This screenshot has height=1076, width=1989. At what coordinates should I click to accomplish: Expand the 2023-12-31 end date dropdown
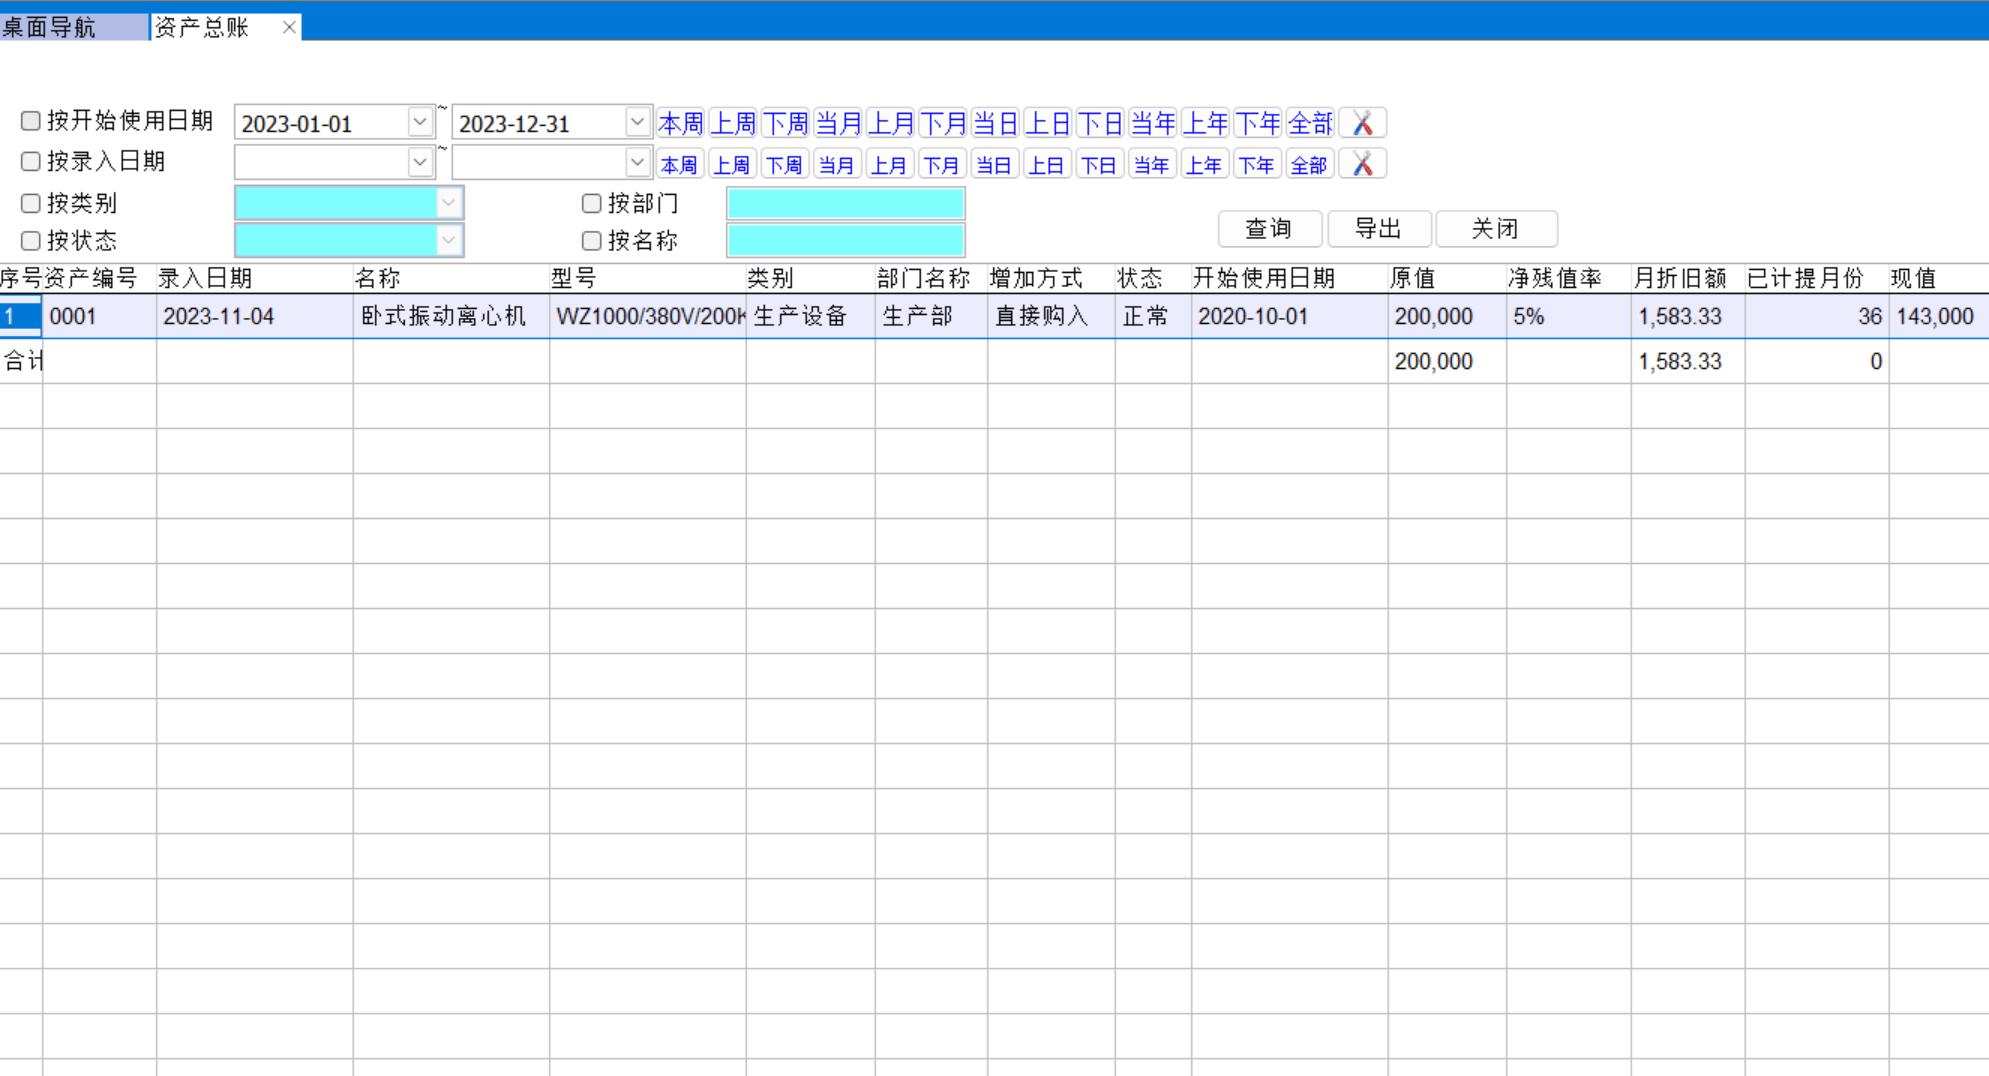click(637, 123)
